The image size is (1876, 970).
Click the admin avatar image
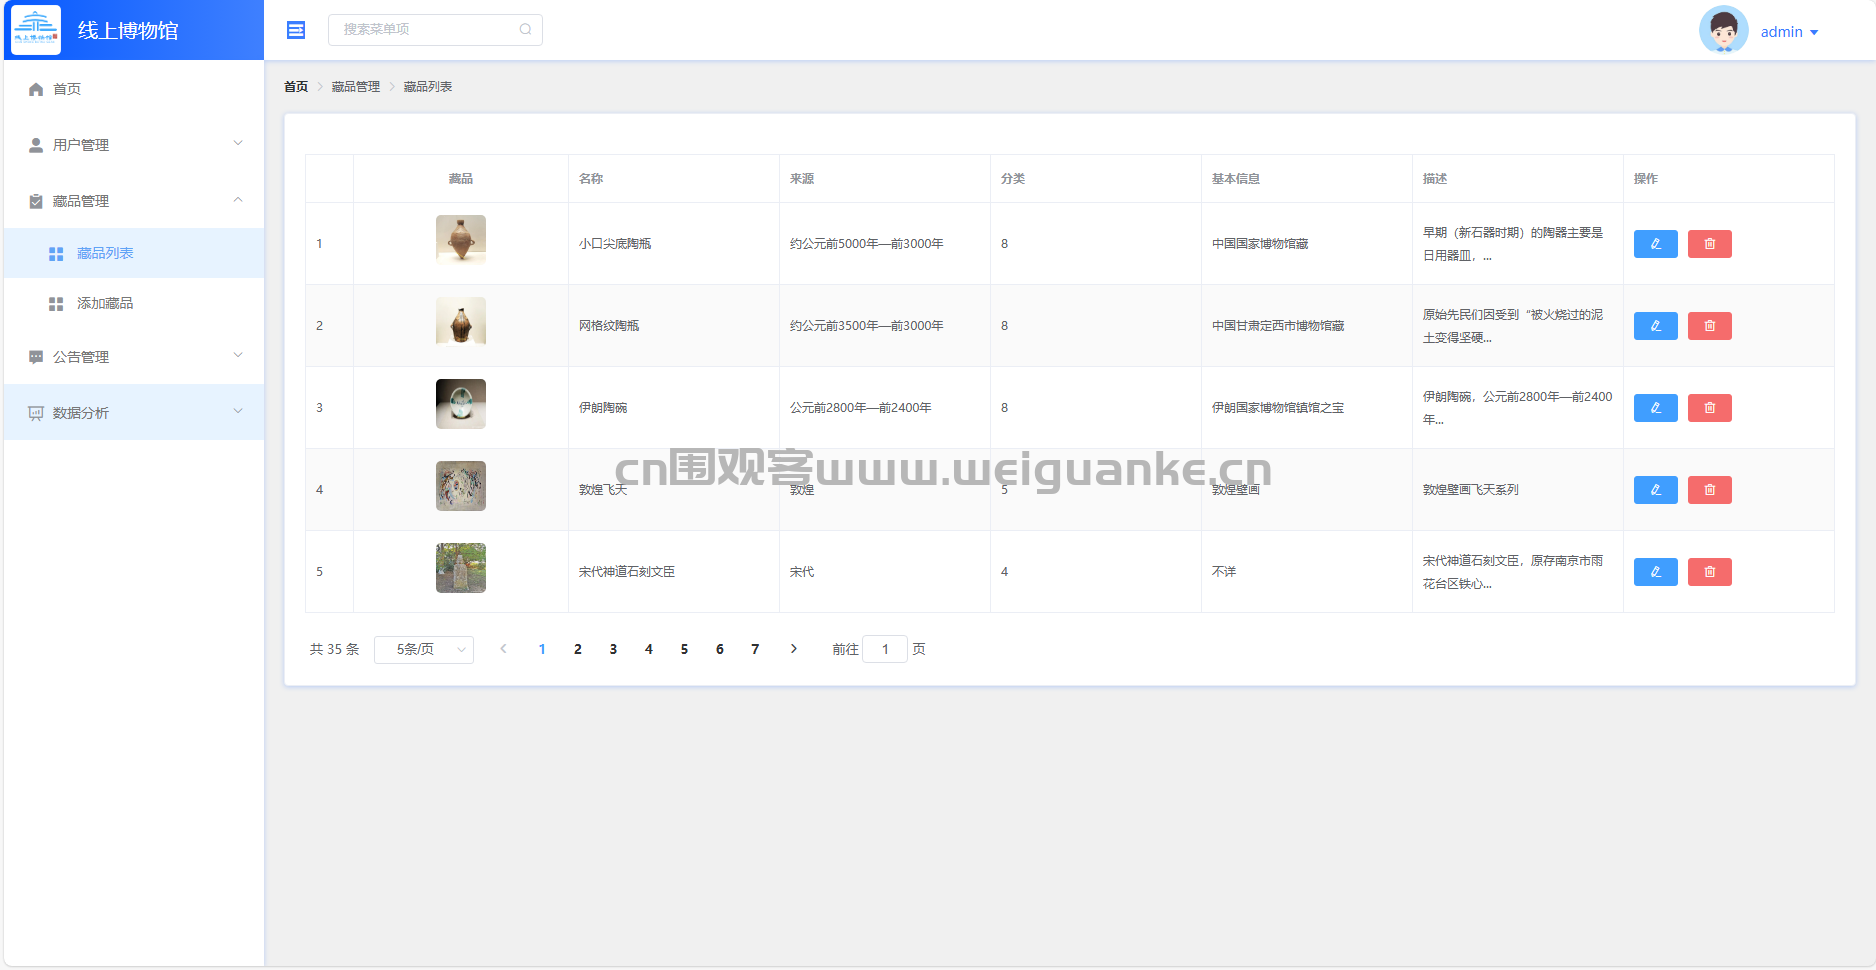click(1723, 30)
